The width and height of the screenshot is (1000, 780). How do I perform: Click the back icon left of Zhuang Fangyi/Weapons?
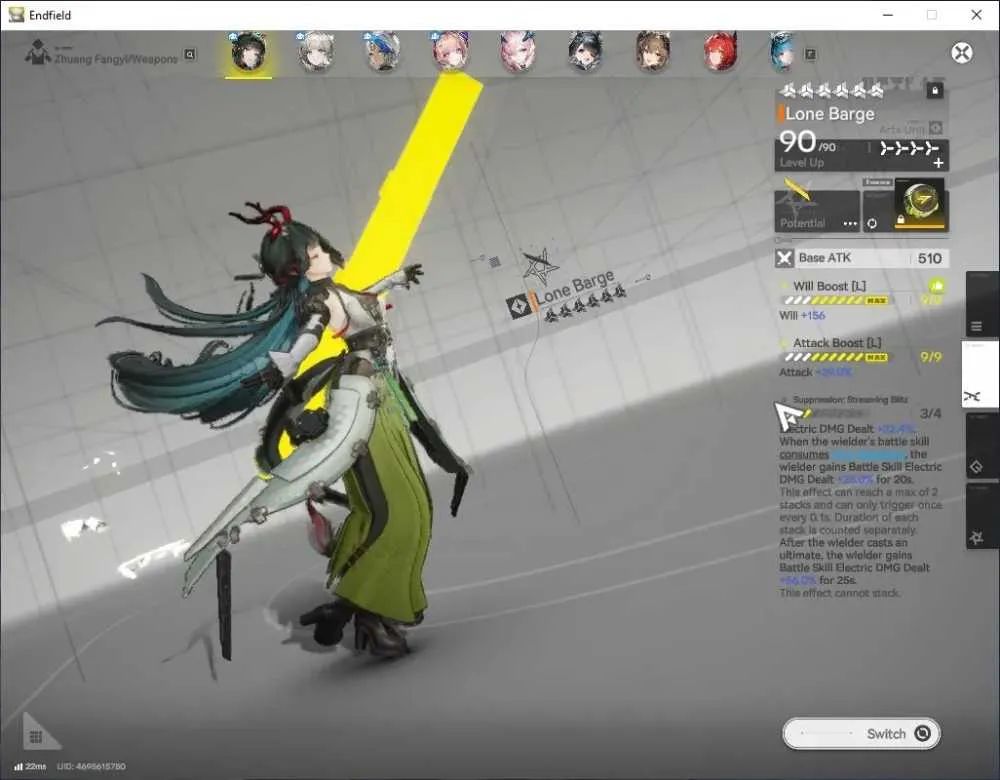[x=38, y=52]
